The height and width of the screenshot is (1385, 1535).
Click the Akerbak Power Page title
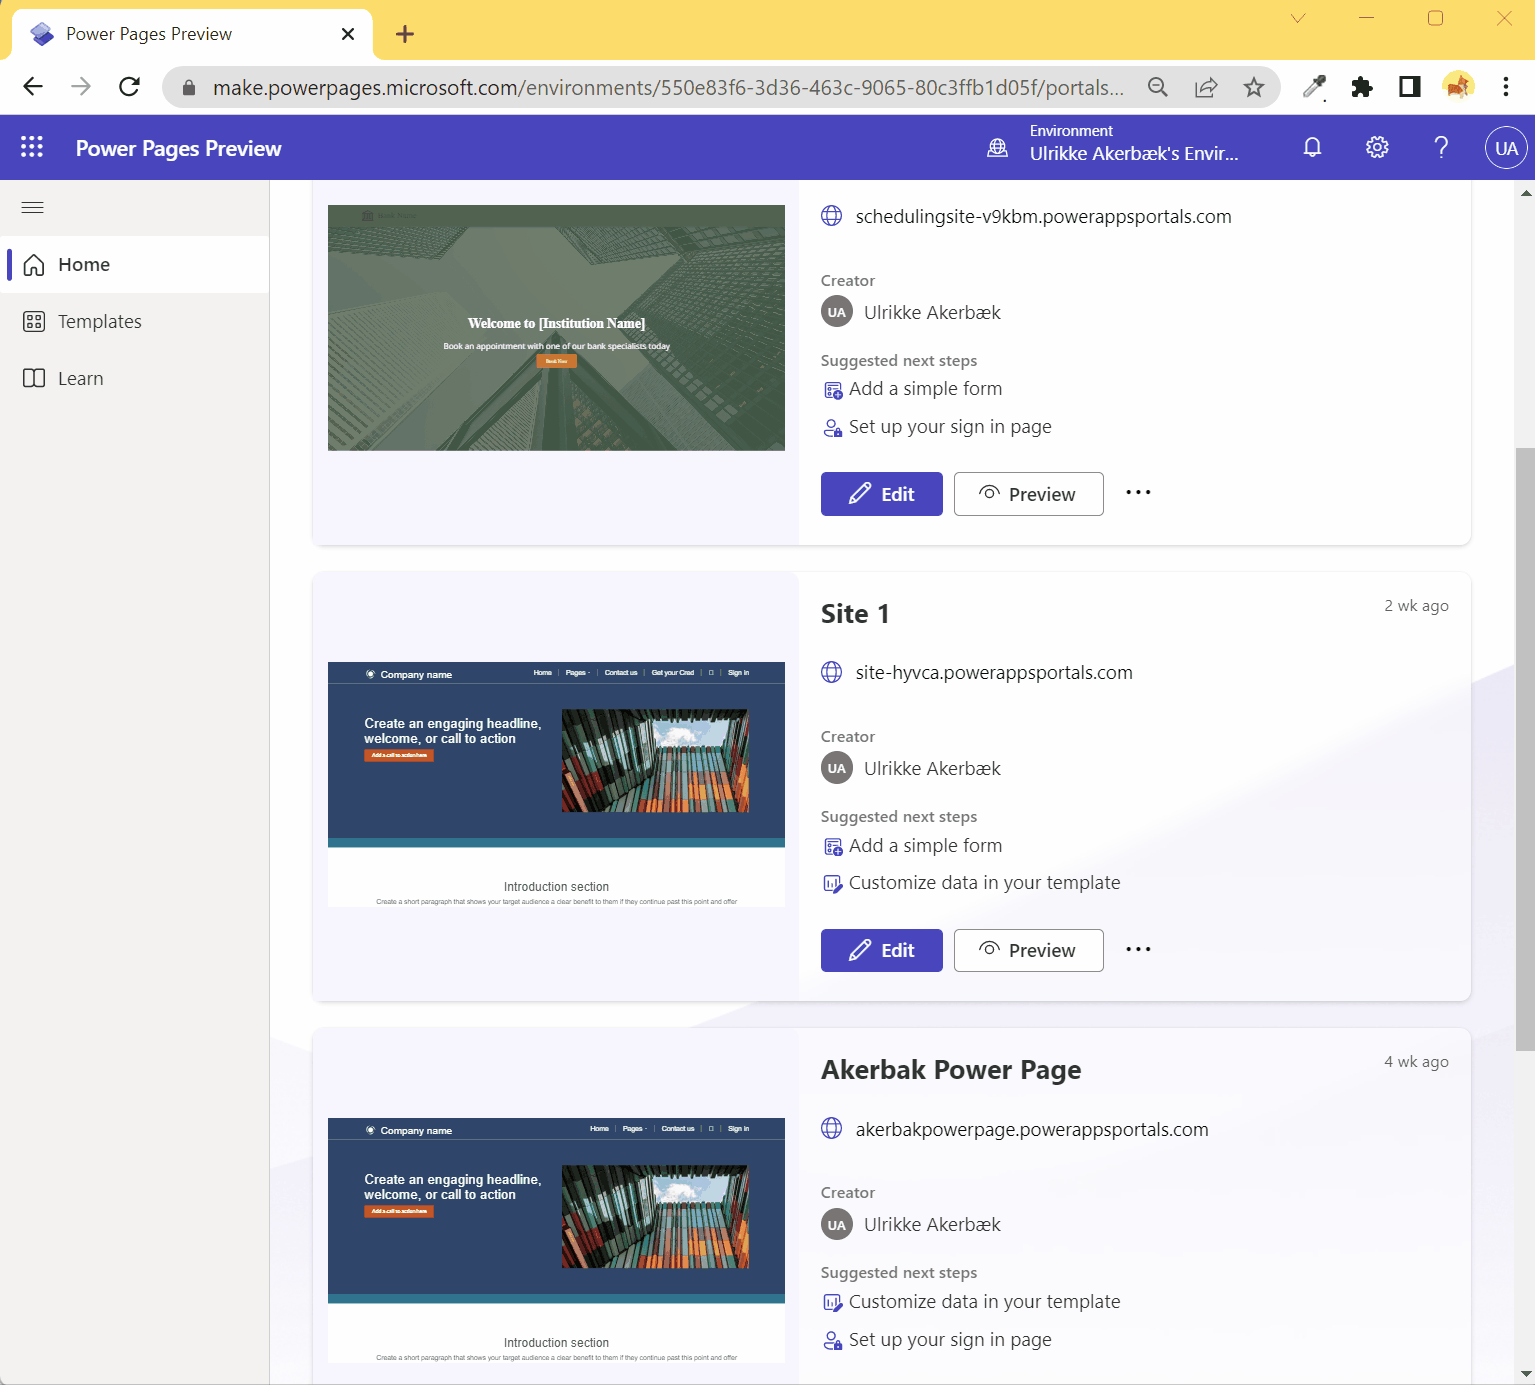951,1070
